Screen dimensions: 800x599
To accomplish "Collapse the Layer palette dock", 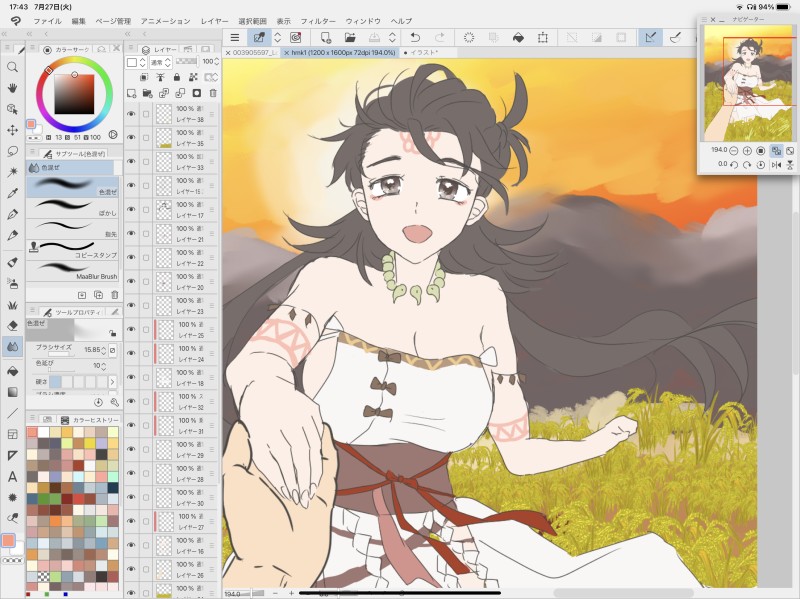I will tap(128, 34).
